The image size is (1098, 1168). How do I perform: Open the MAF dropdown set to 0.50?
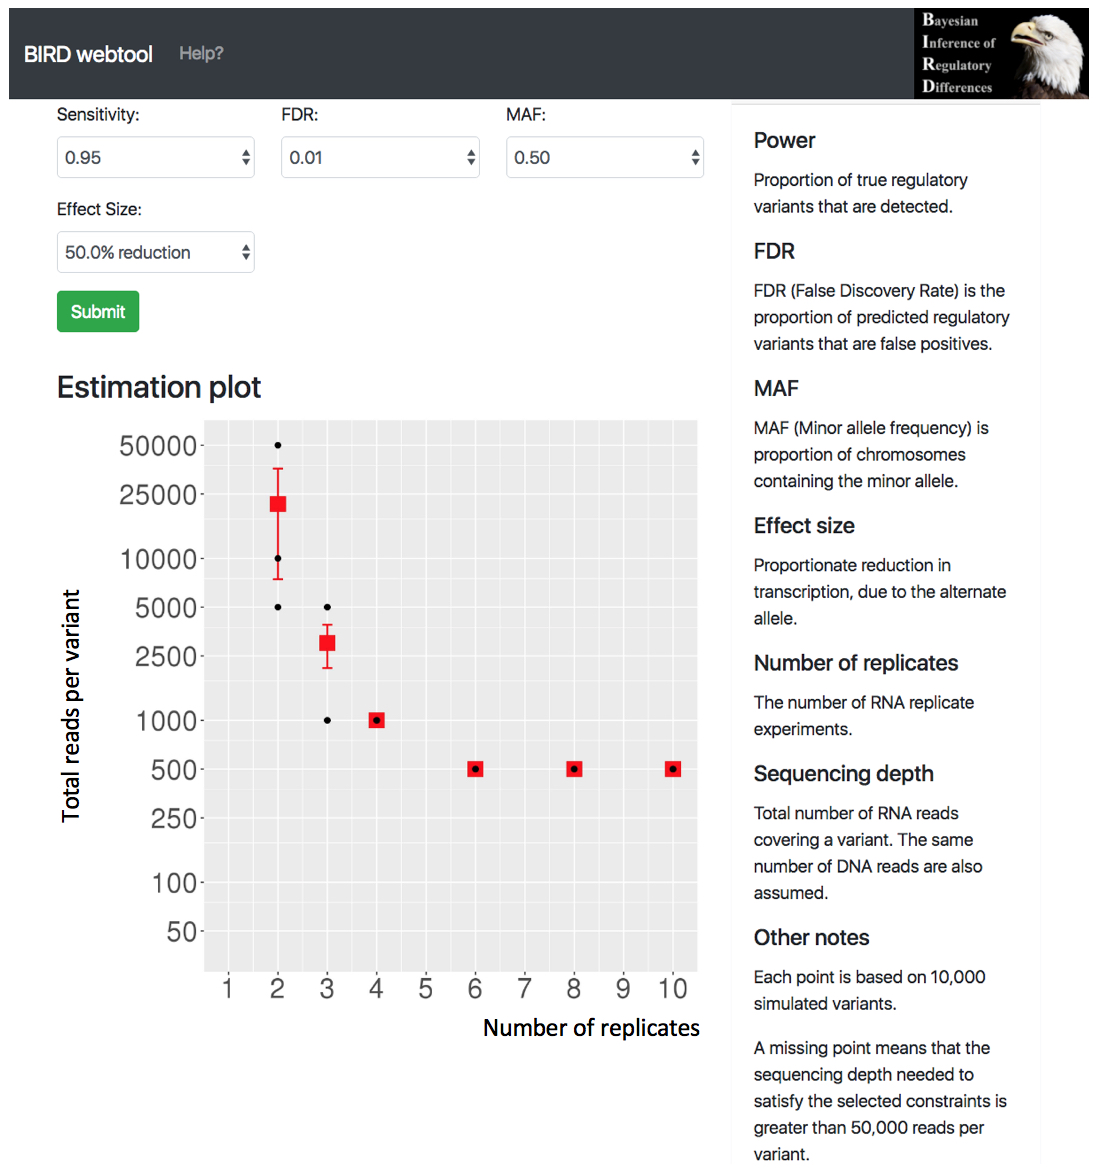point(605,157)
